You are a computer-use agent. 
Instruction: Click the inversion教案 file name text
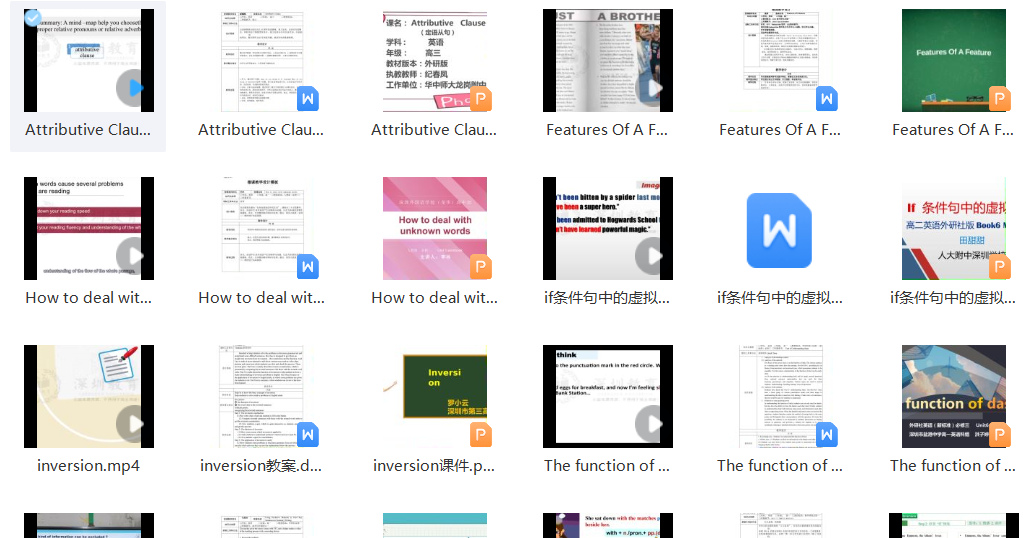coord(261,466)
